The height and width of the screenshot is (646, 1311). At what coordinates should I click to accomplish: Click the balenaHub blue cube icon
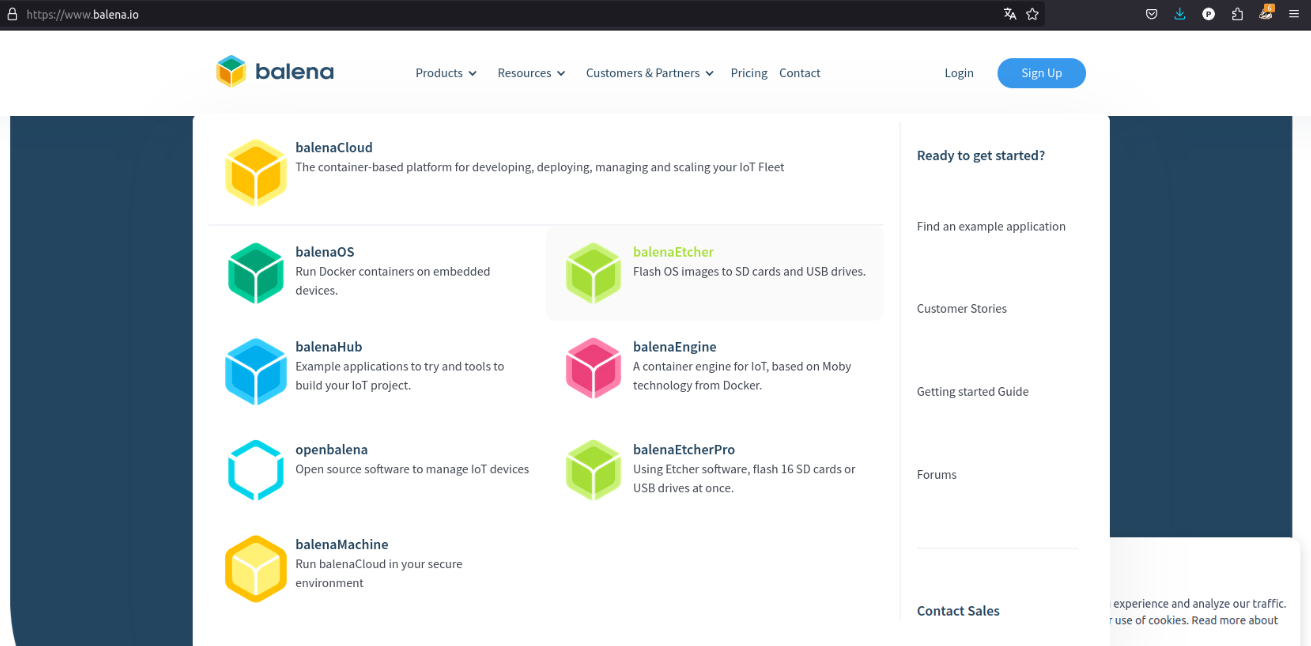(x=256, y=371)
